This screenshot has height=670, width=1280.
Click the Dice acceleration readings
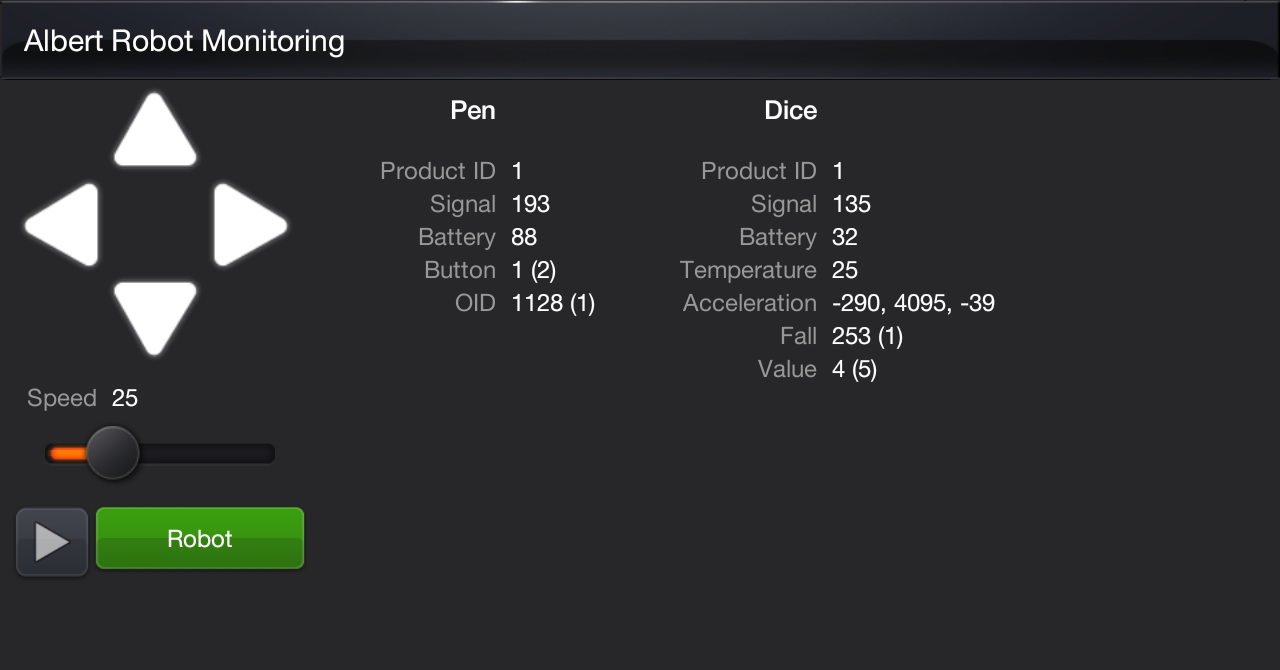point(913,303)
